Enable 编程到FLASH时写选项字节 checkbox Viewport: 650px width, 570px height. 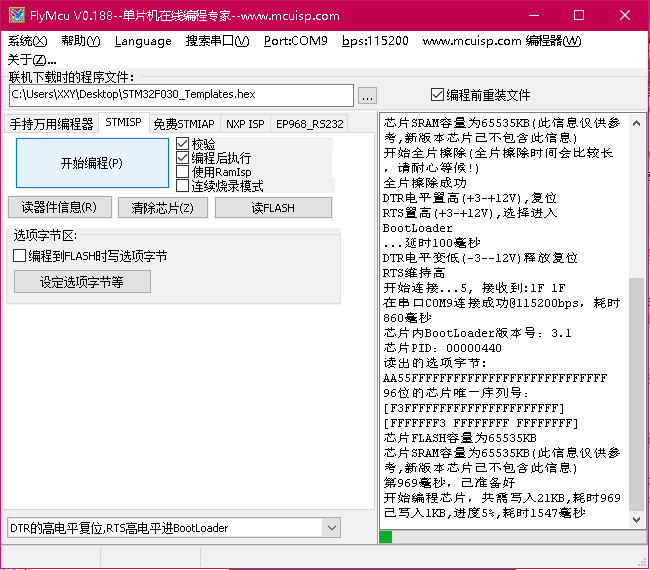[x=90, y=256]
